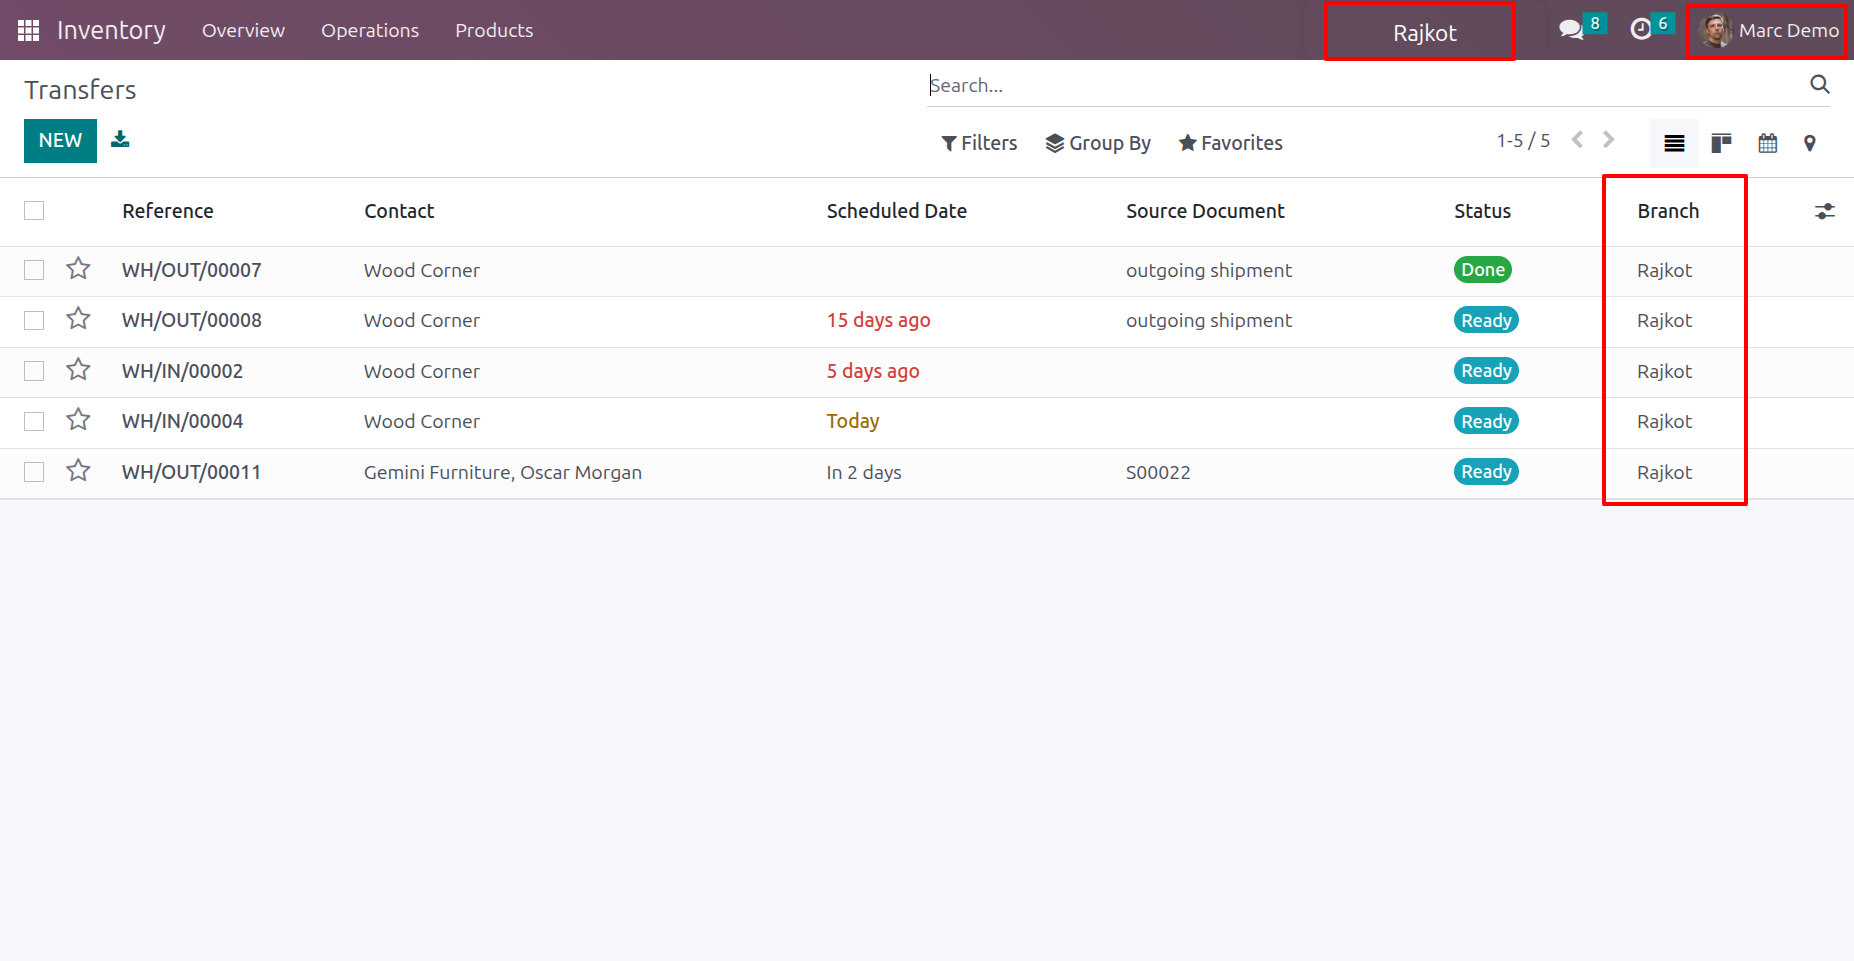1854x961 pixels.
Task: Click the NEW button
Action: coord(60,141)
